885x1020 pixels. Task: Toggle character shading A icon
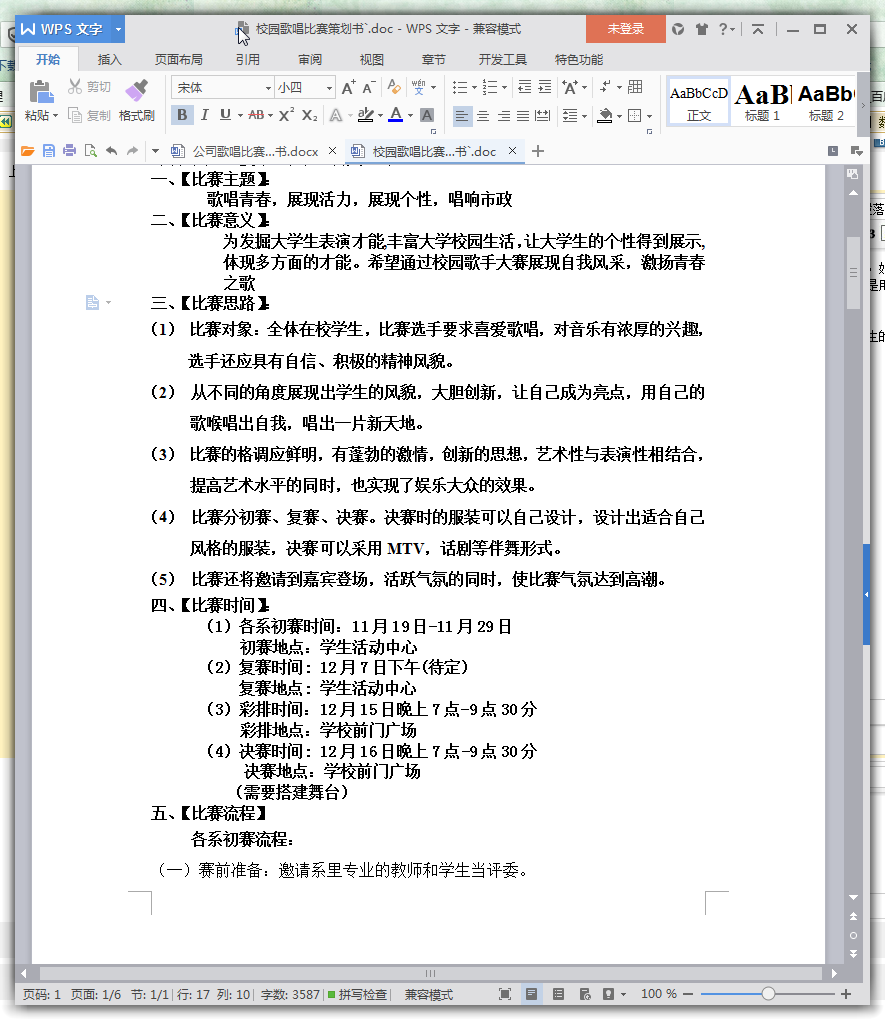click(x=427, y=115)
